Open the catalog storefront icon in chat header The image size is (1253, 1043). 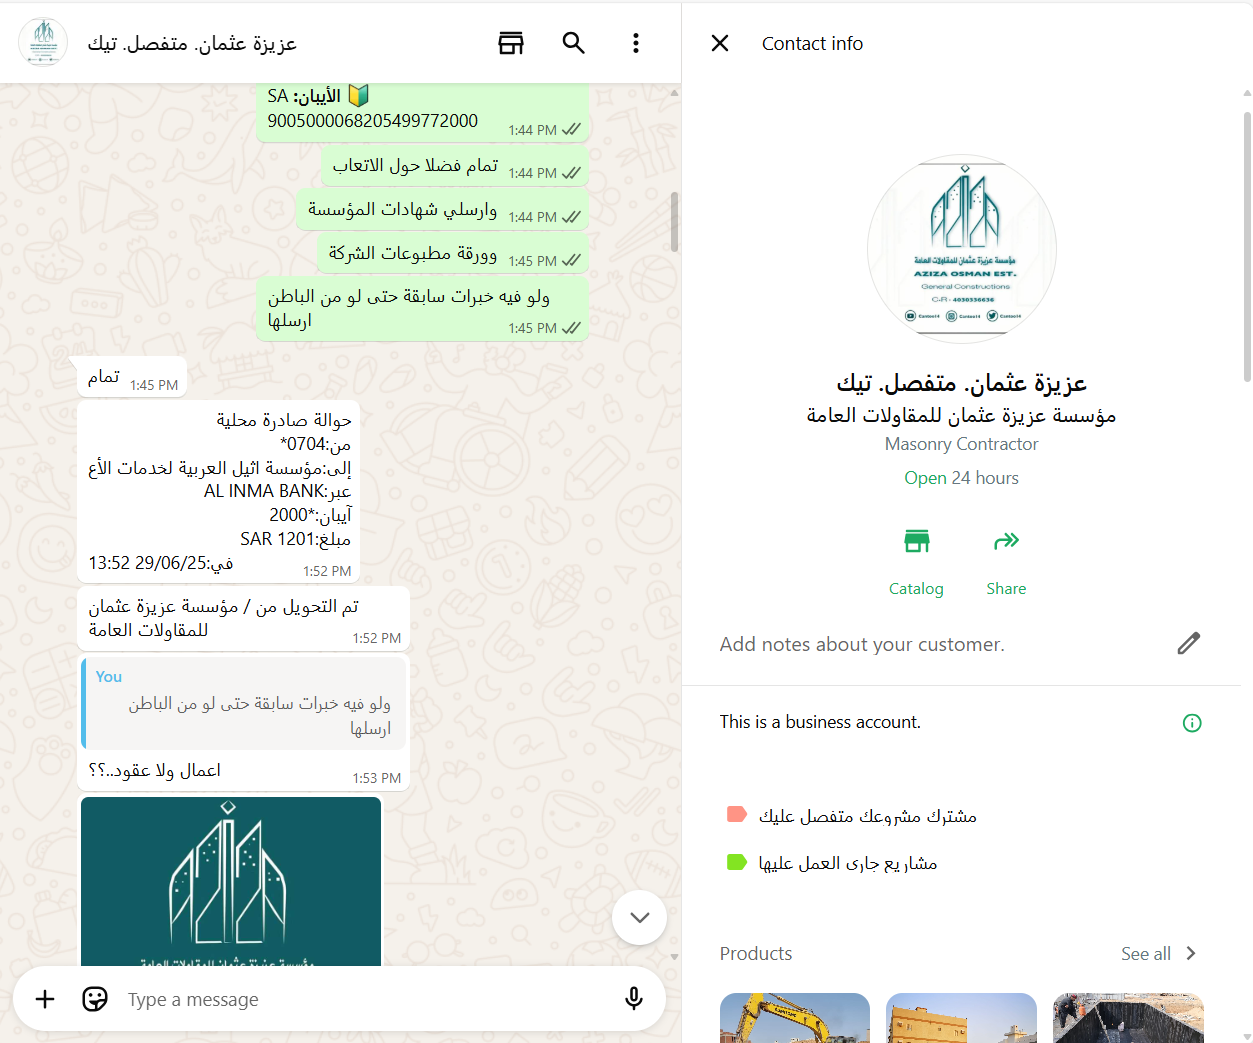click(x=511, y=43)
